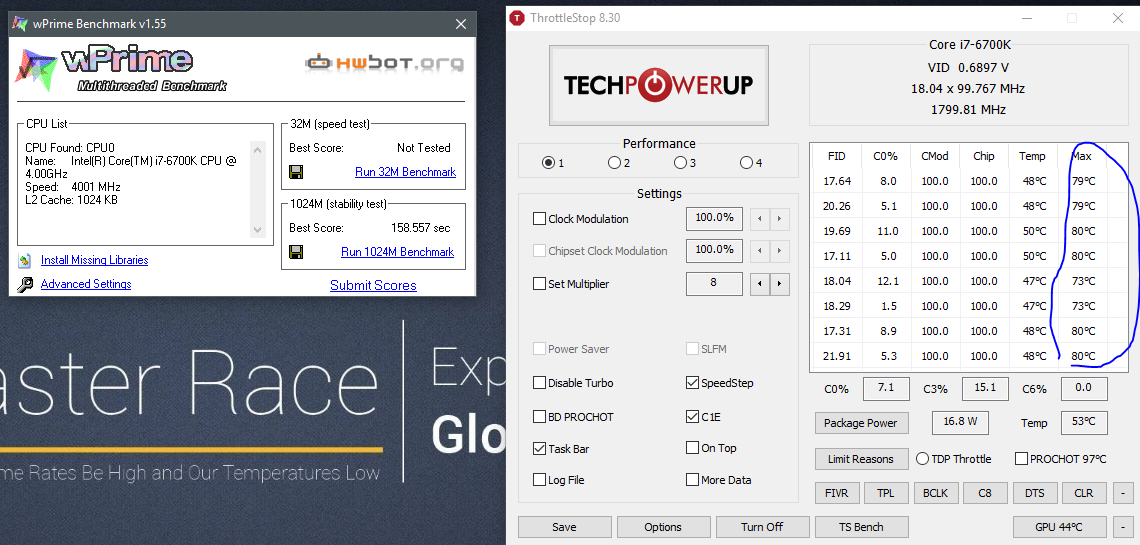Uncheck Task Bar option
The height and width of the screenshot is (545, 1140).
tap(539, 449)
